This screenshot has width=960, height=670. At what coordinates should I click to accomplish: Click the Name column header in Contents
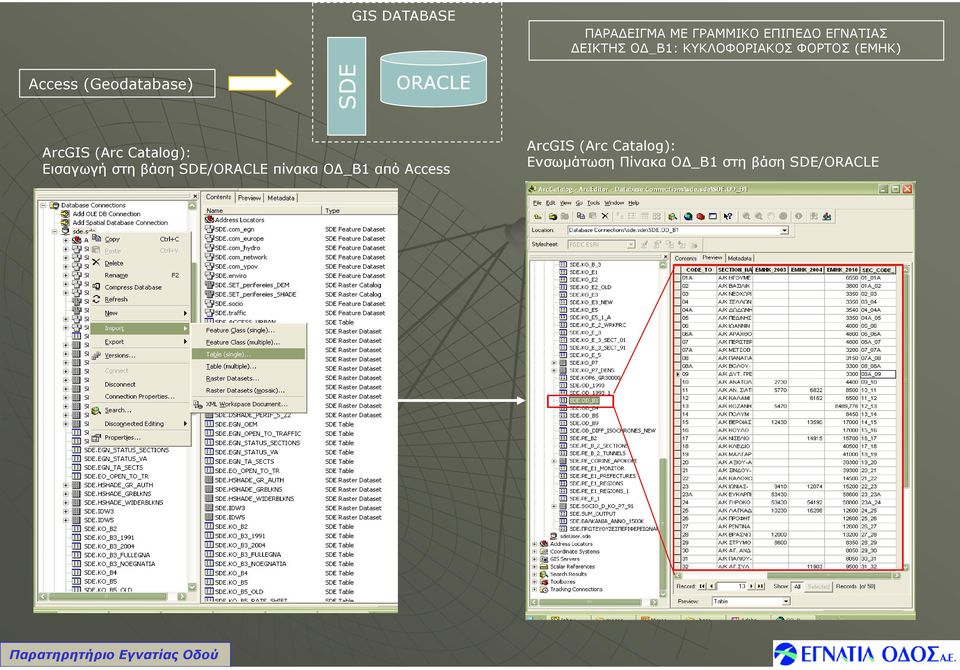tap(262, 210)
